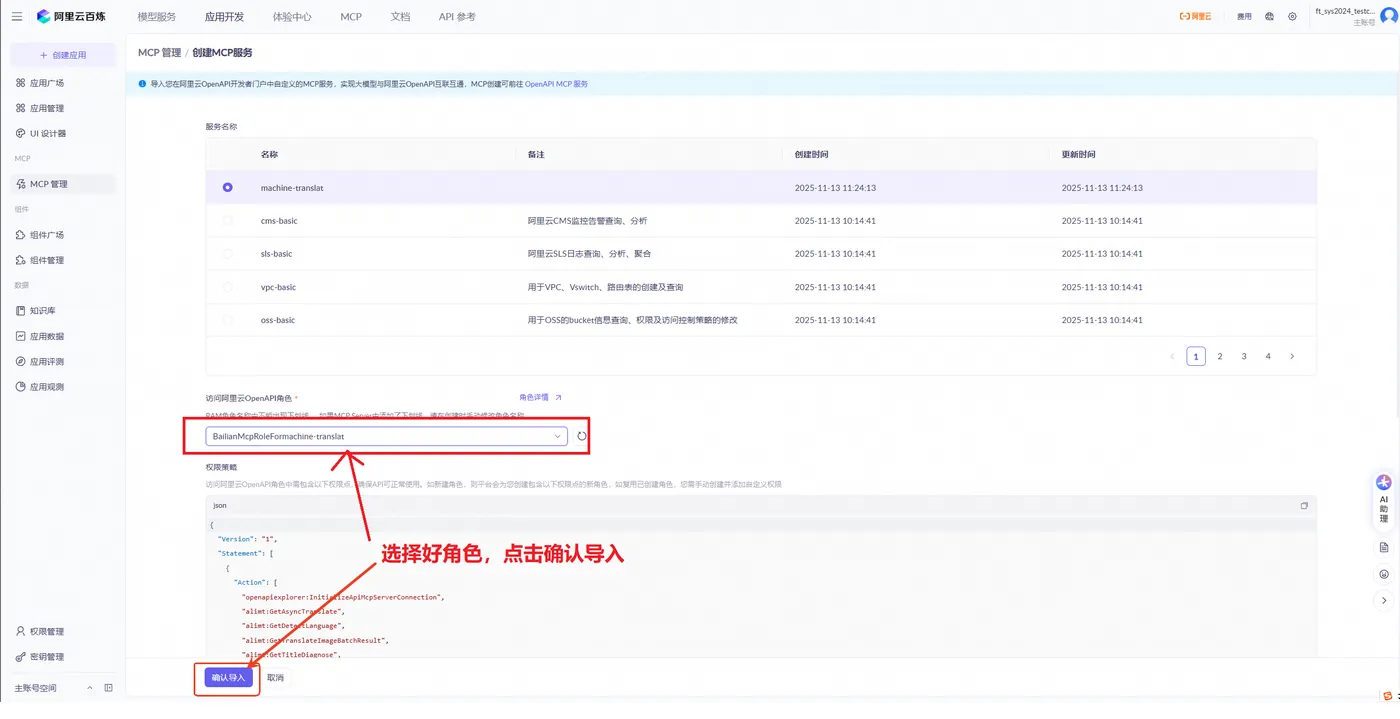This screenshot has width=1400, height=719.
Task: Click the 取消 button
Action: click(x=275, y=678)
